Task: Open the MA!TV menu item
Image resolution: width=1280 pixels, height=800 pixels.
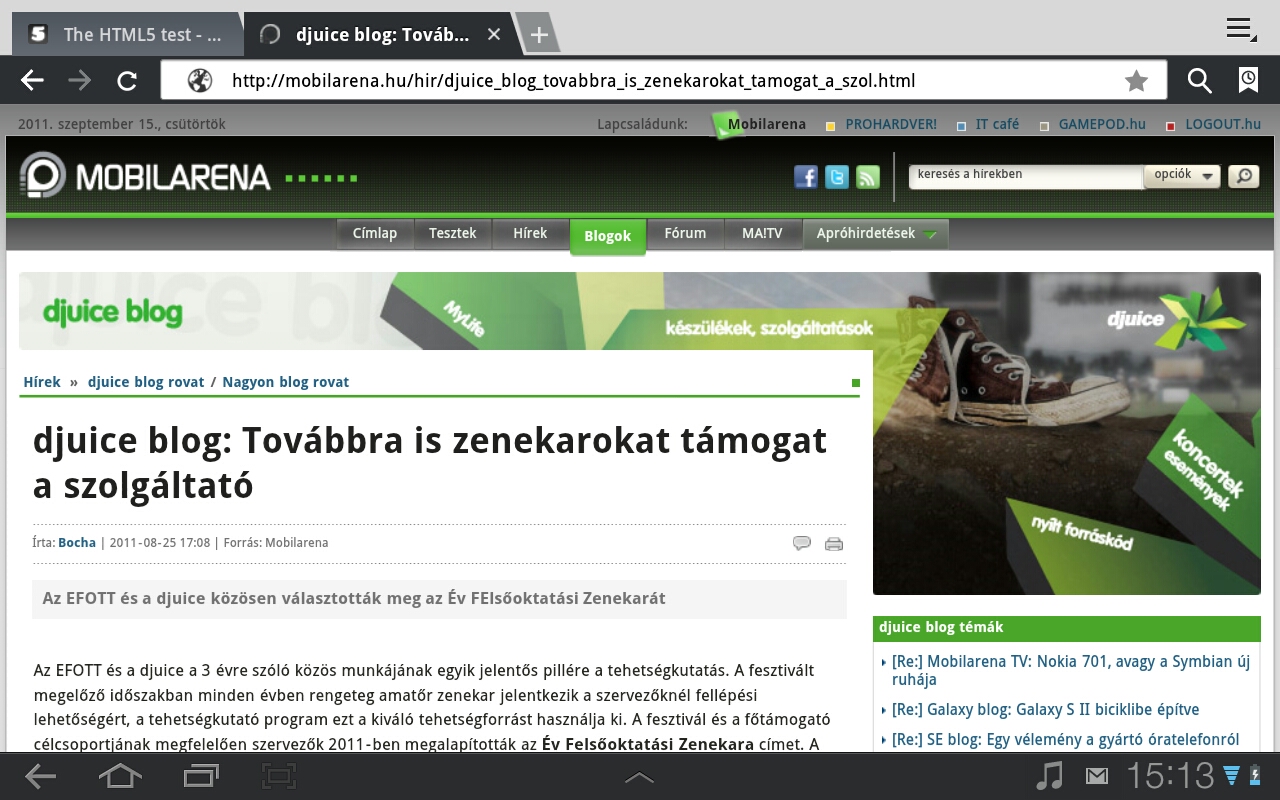Action: pos(762,234)
